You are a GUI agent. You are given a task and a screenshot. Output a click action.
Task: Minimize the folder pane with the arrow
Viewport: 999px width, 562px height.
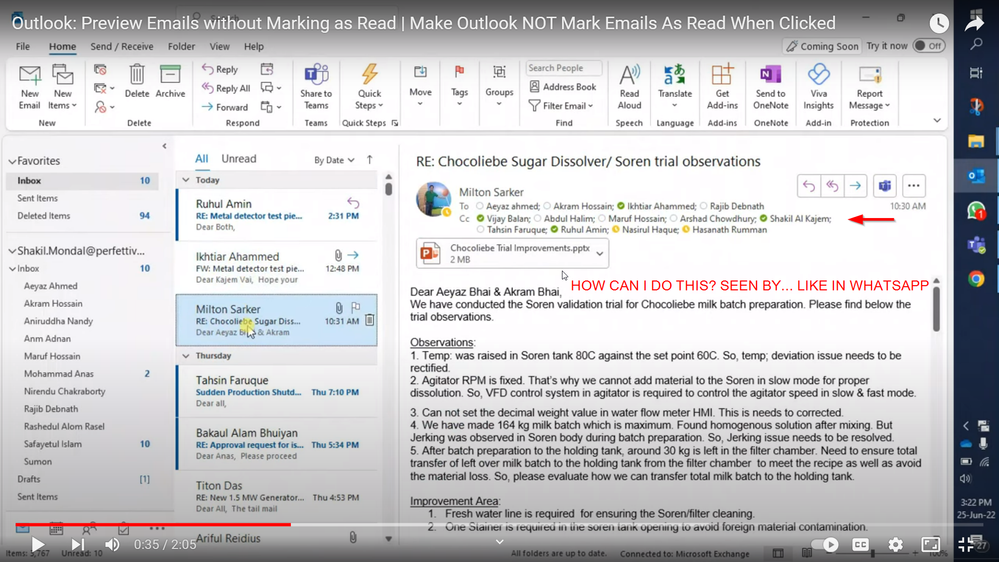pos(164,146)
